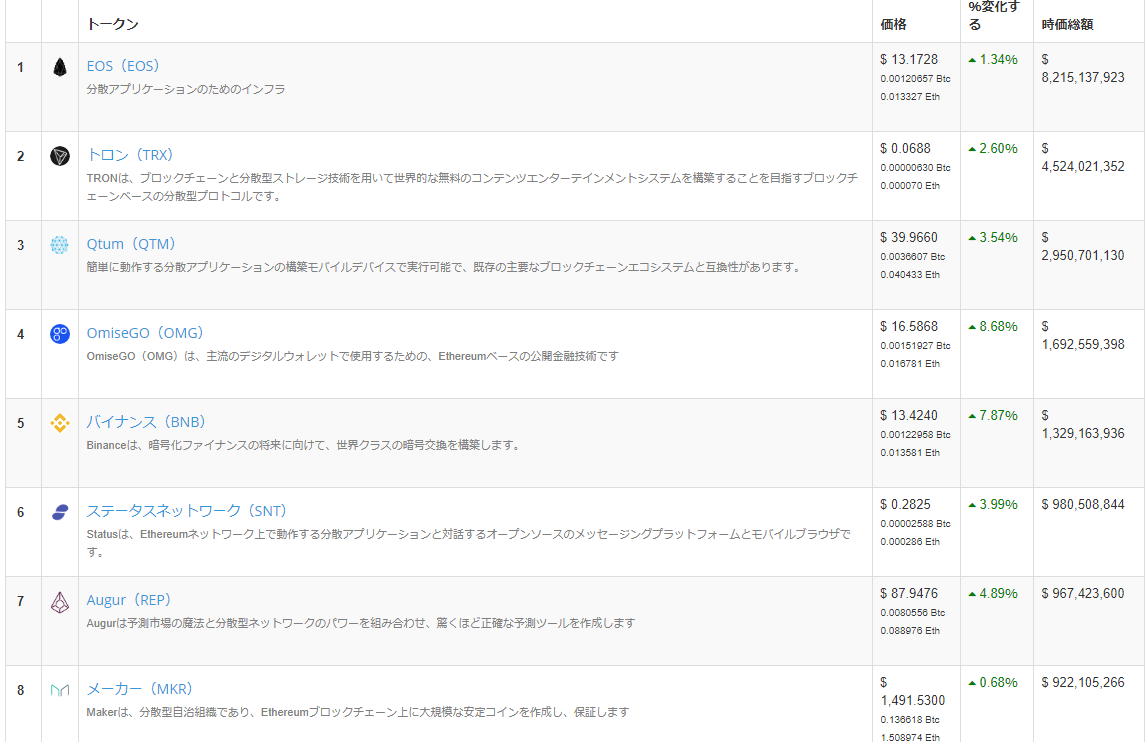
Task: Click the Binance description text
Action: (305, 445)
